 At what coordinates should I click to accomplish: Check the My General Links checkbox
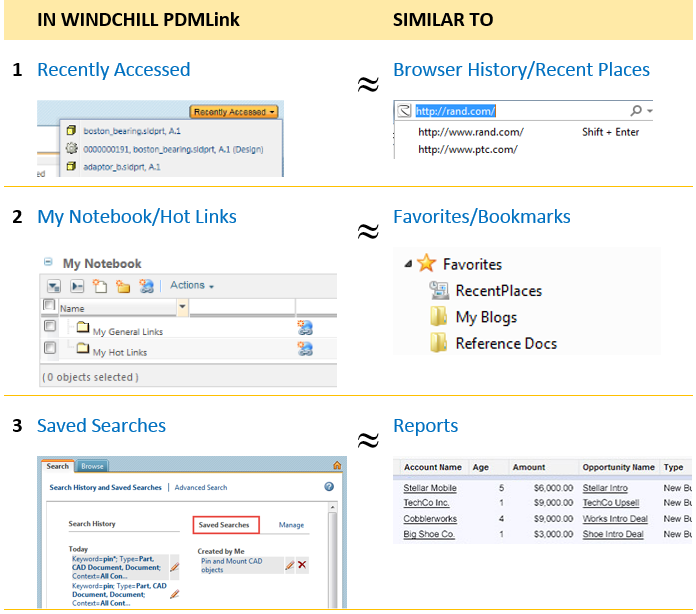point(49,327)
